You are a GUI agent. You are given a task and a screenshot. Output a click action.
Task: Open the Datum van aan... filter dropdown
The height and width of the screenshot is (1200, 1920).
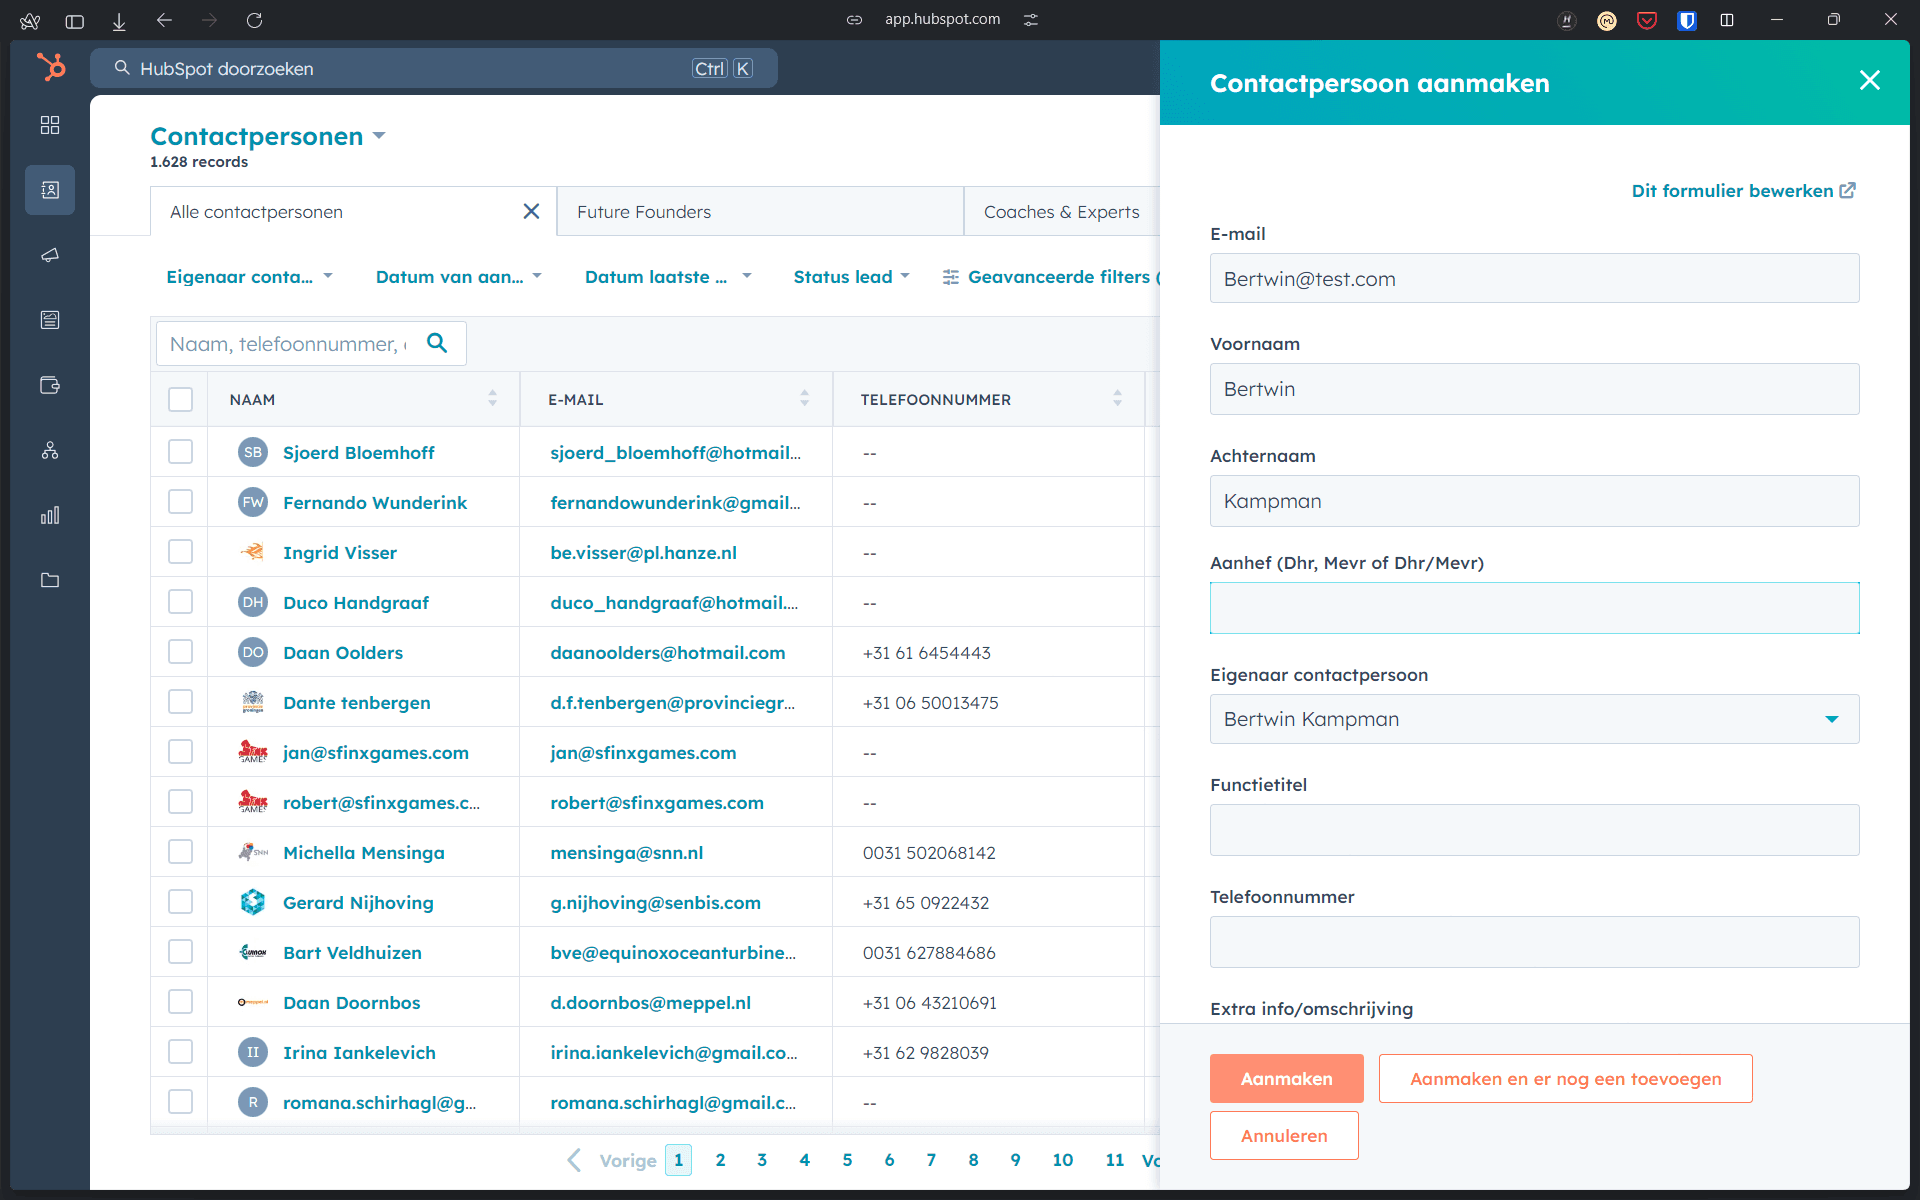tap(458, 277)
